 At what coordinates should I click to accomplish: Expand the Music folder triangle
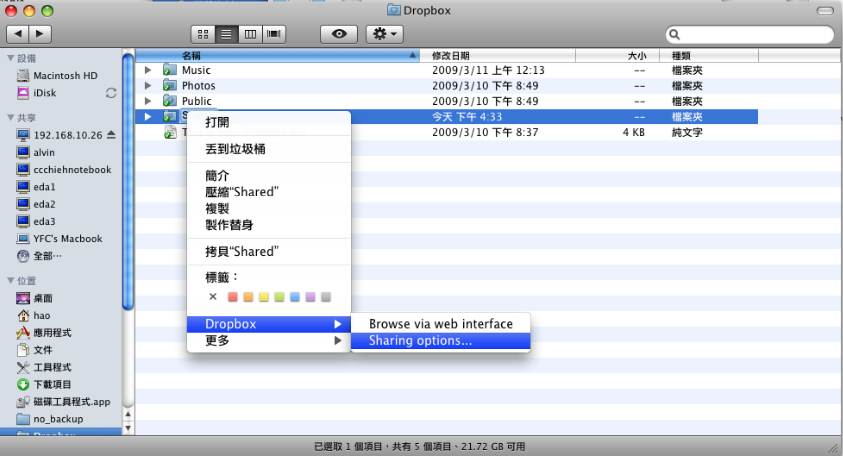click(148, 70)
